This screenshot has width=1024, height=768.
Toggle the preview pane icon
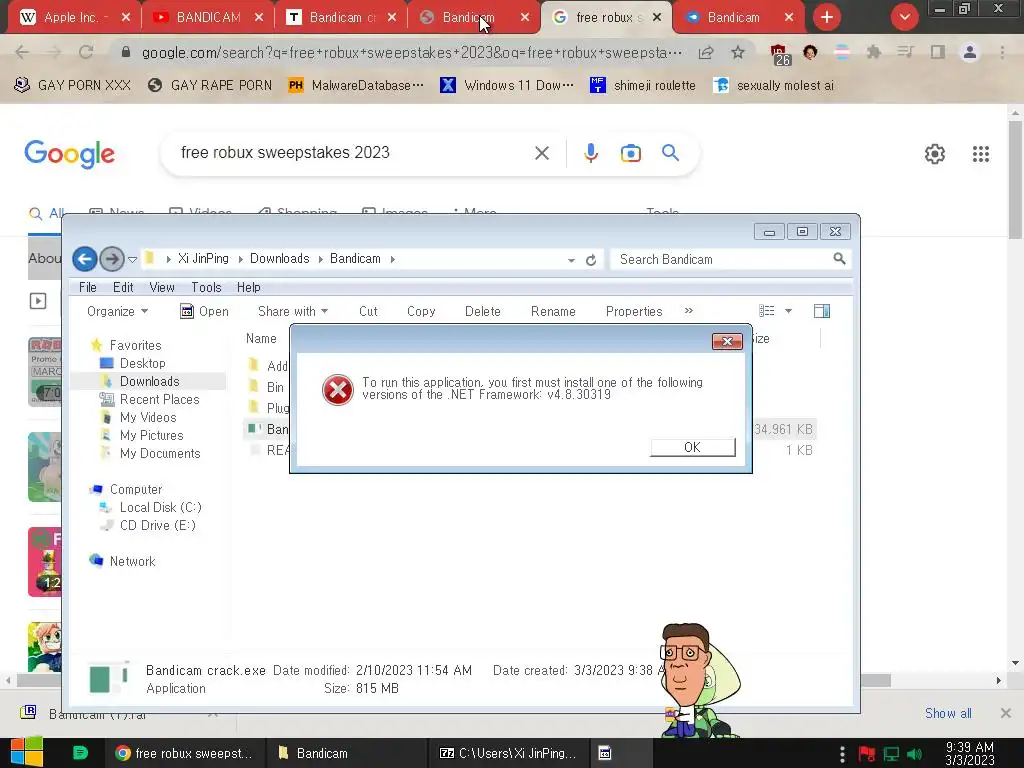(822, 311)
